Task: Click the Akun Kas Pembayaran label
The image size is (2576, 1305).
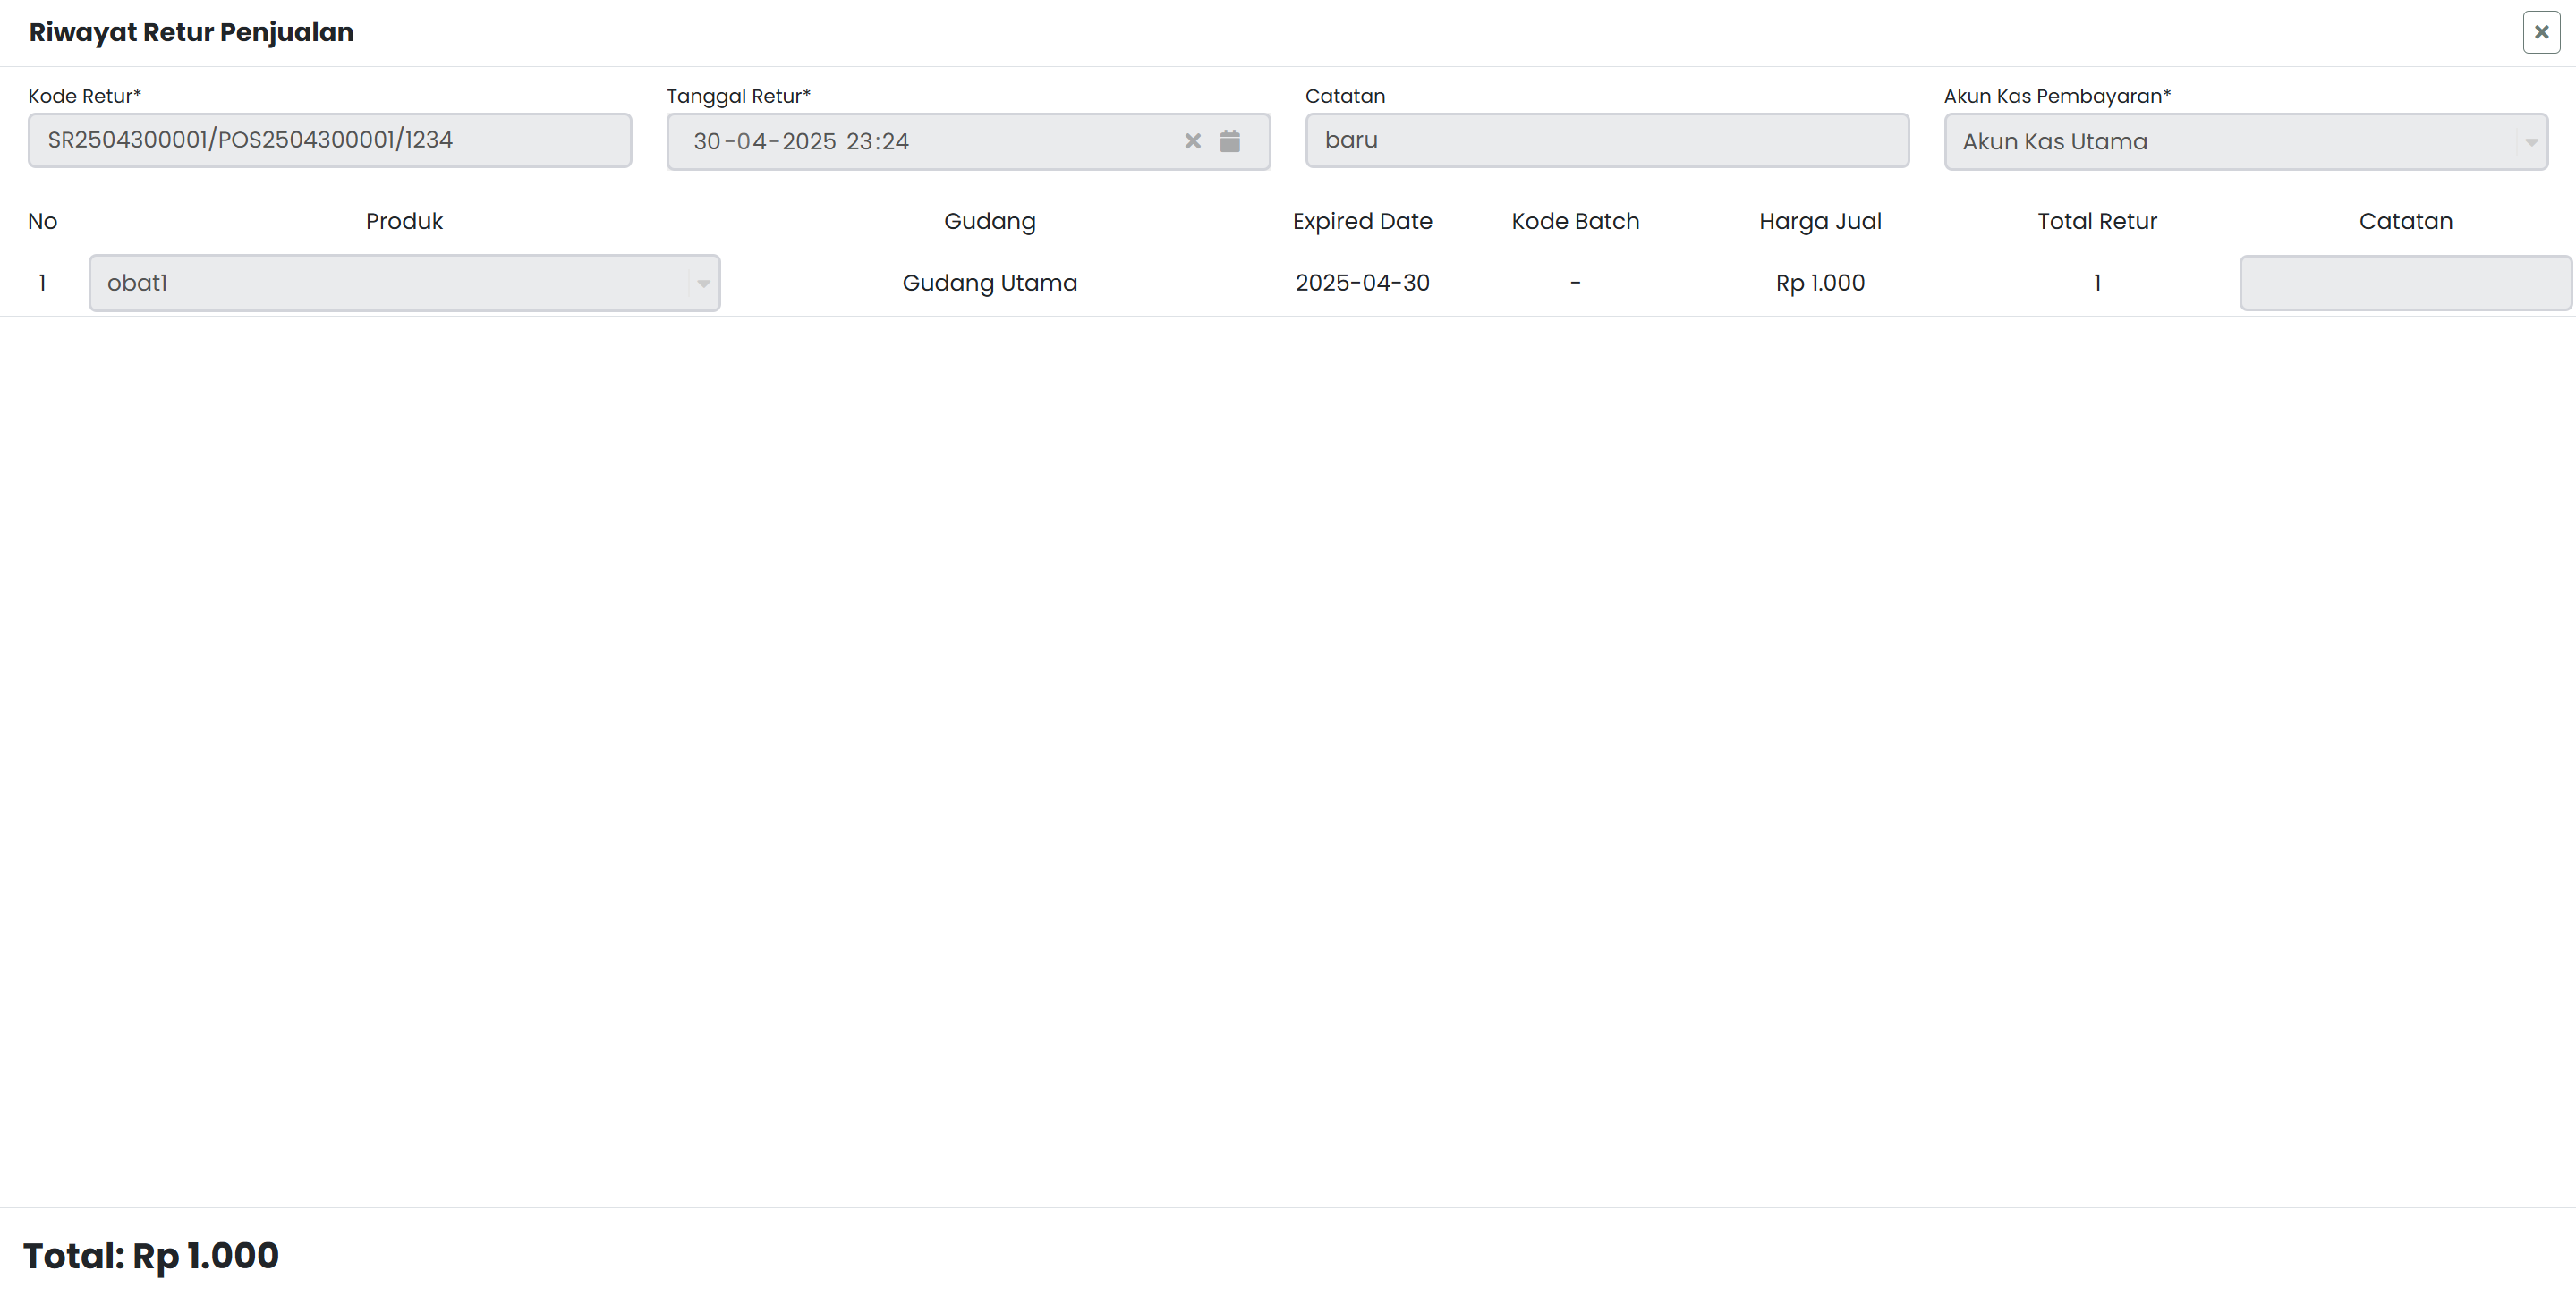Action: (2057, 96)
